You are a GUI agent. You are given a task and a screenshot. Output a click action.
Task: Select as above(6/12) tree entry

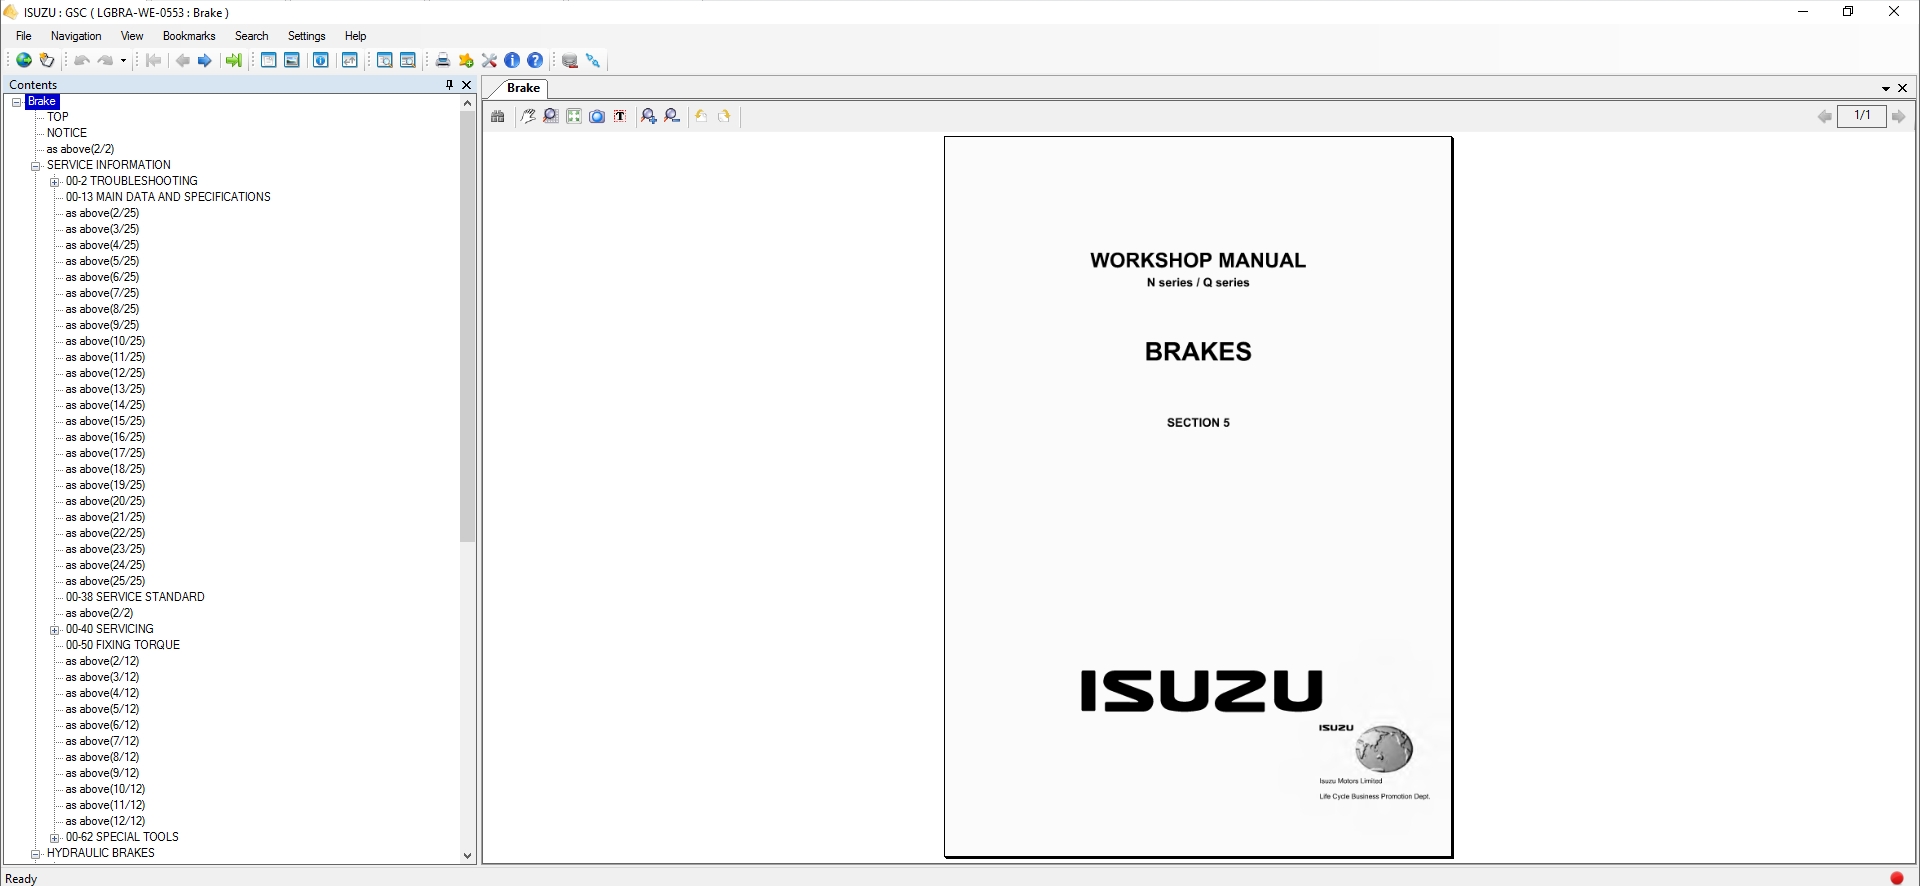102,725
